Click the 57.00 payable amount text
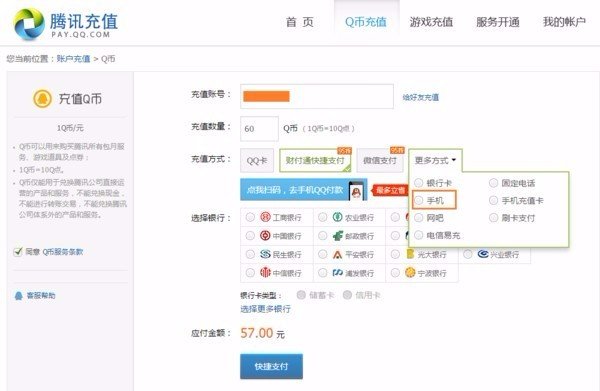The width and height of the screenshot is (600, 391). click(257, 333)
